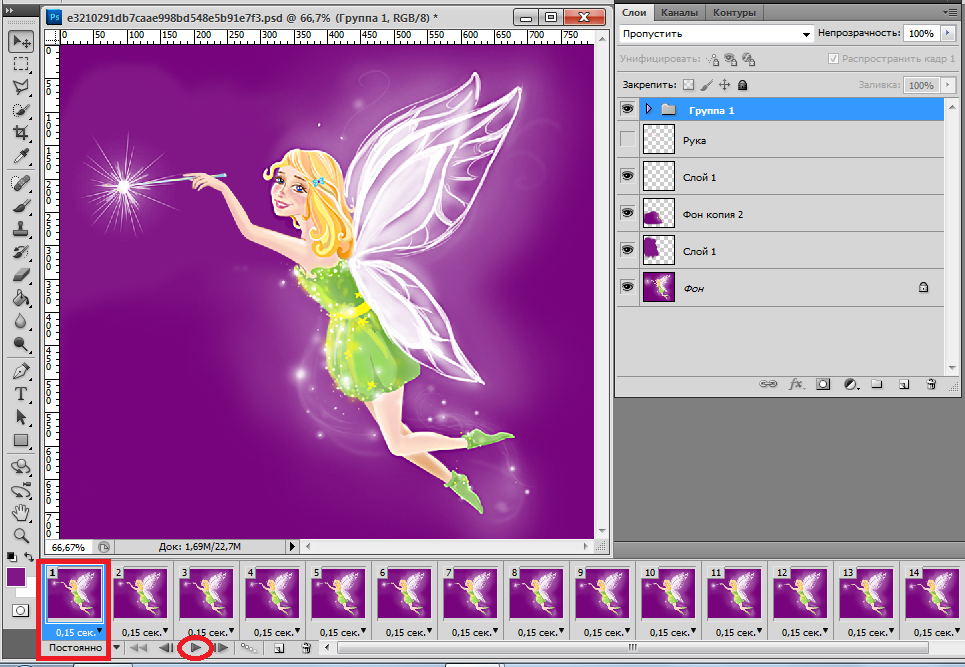The width and height of the screenshot is (965, 667).
Task: Hide the Фон копия 2 layer
Action: [628, 213]
